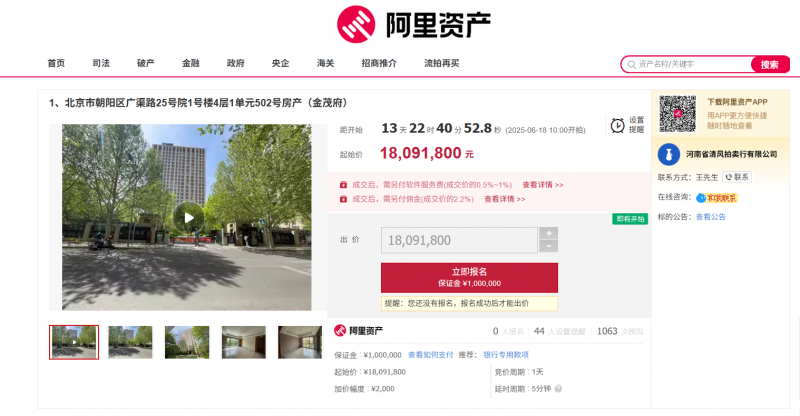
Task: Click the alarm clock 设置提醒 icon
Action: click(x=617, y=125)
